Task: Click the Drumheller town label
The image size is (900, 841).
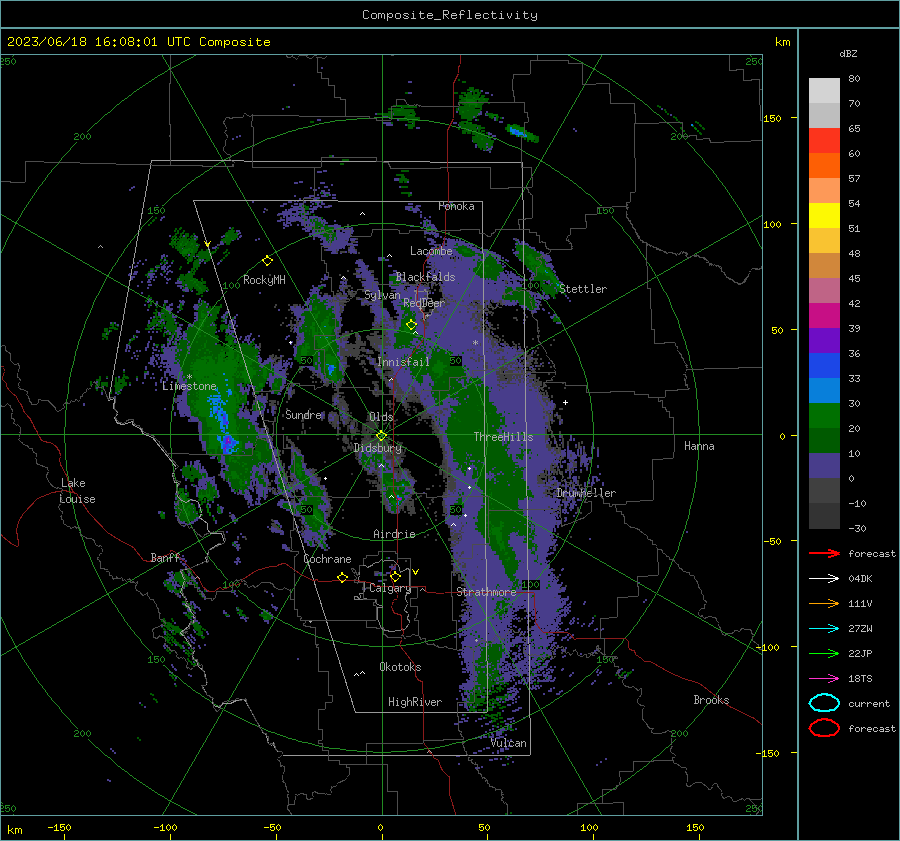Action: coord(586,493)
